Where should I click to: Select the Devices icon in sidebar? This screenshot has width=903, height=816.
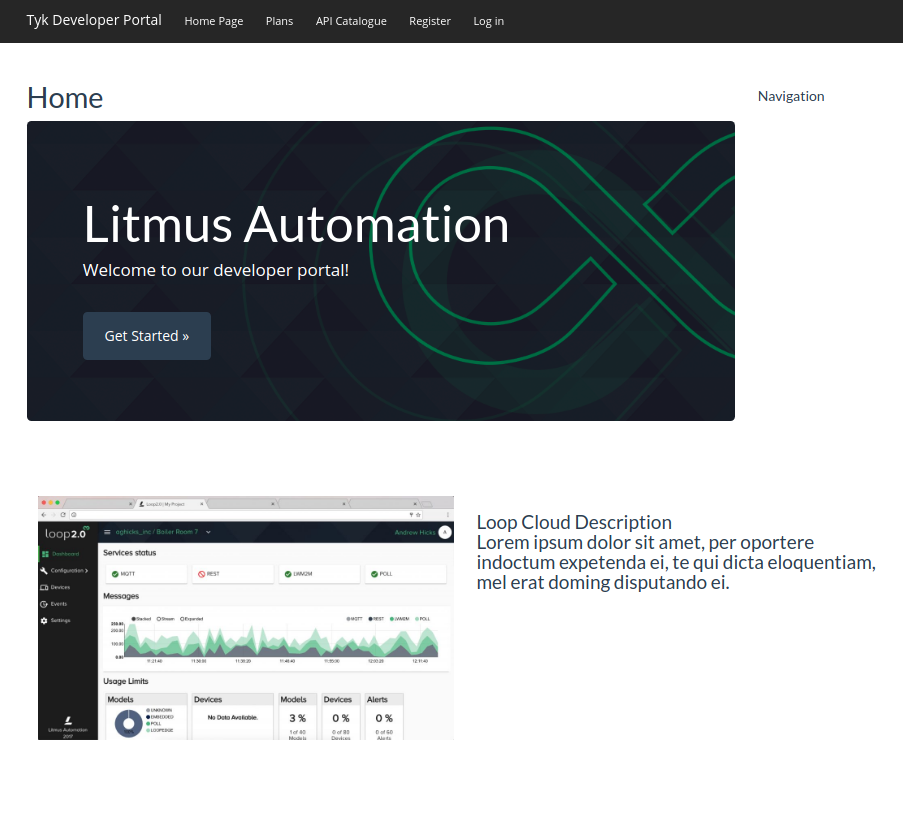click(44, 587)
